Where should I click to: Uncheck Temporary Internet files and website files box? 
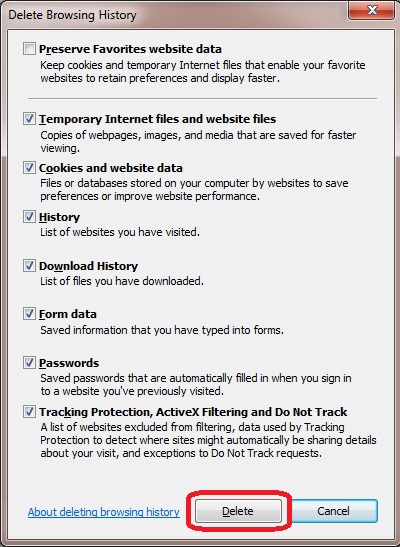pyautogui.click(x=29, y=119)
